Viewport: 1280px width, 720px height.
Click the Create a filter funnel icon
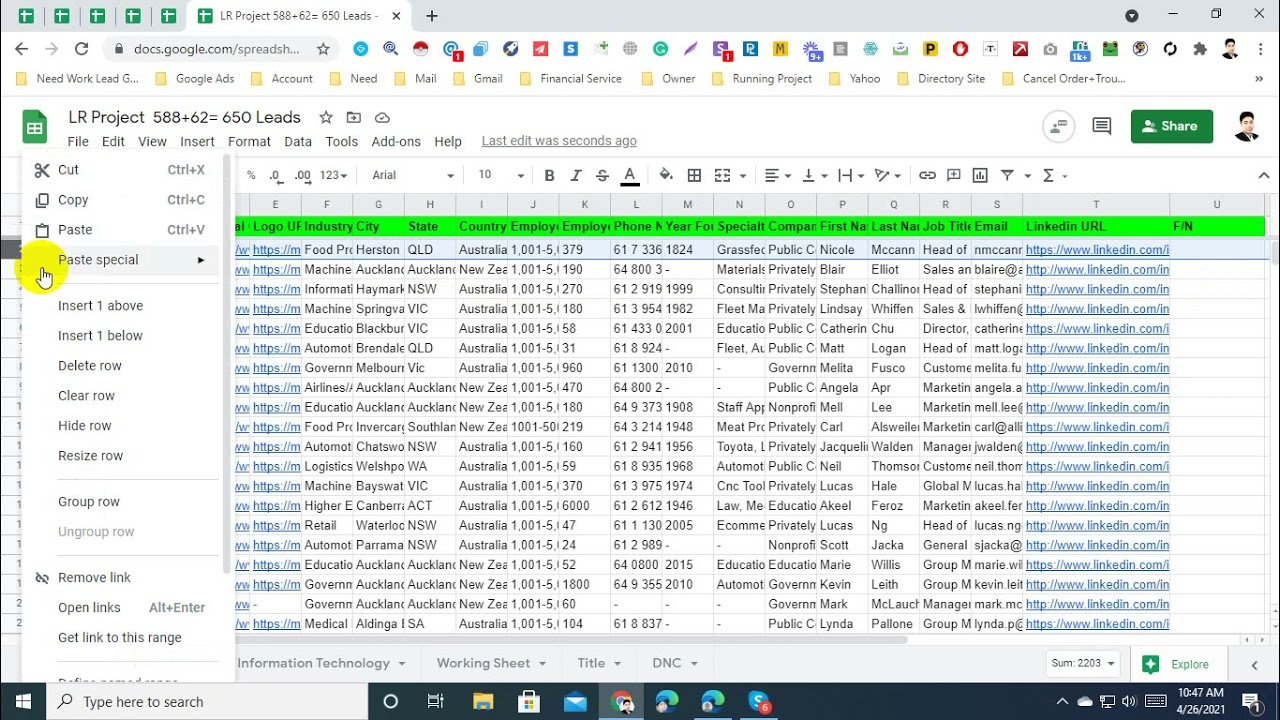point(1007,175)
